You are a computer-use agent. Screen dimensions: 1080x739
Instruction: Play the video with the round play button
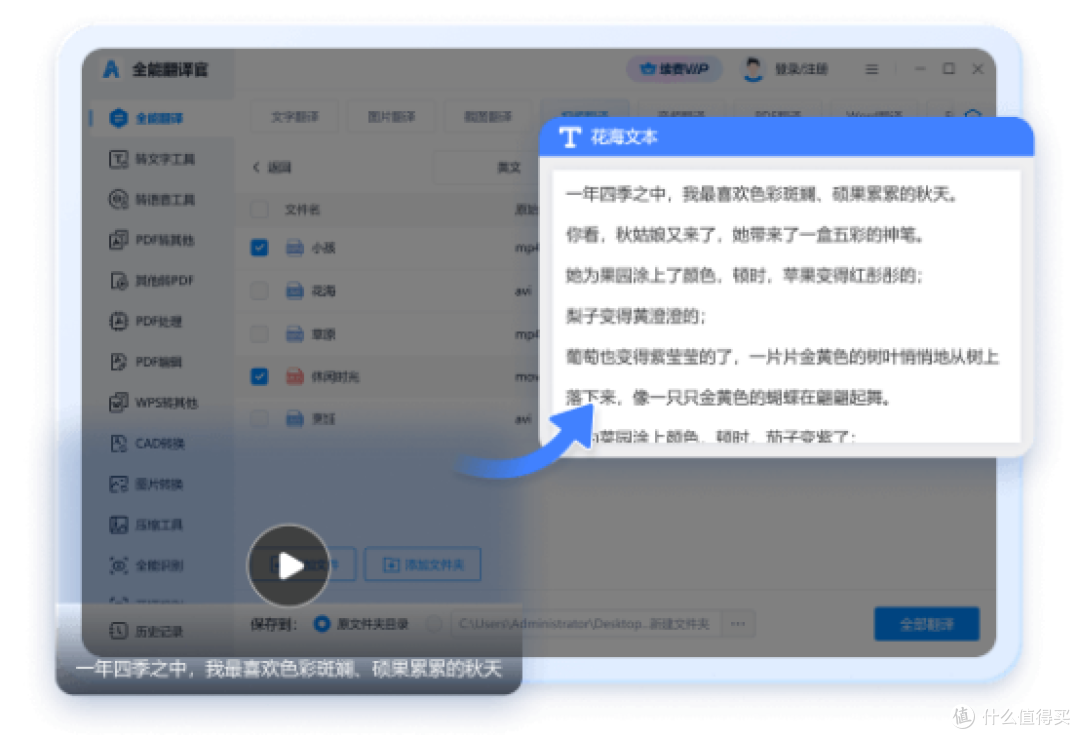coord(289,565)
